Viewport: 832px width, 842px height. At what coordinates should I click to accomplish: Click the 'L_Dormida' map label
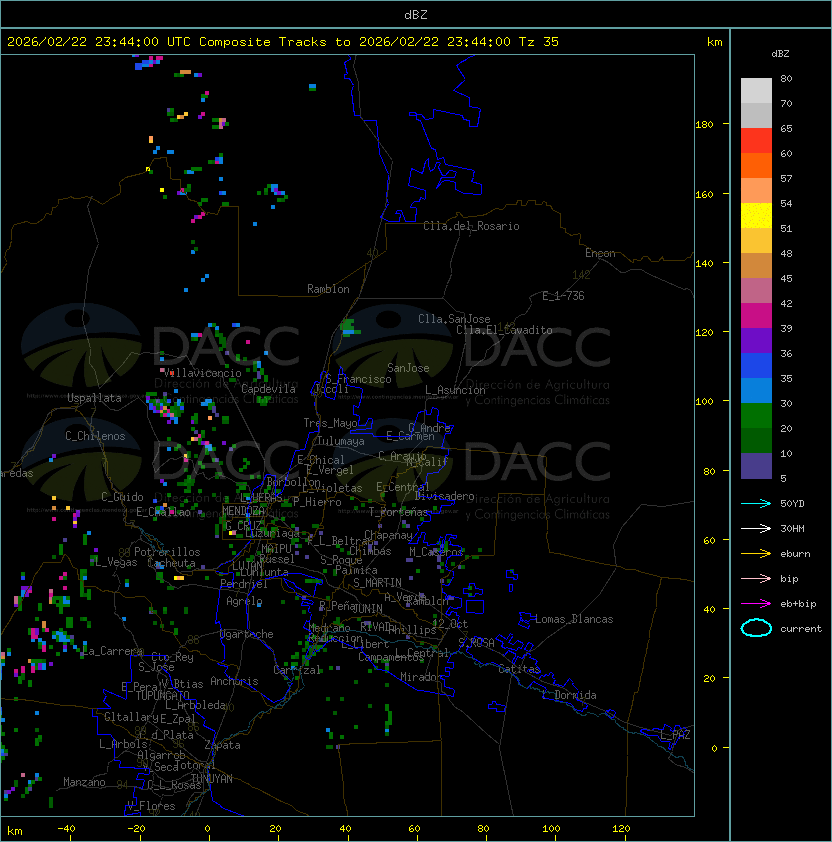(x=569, y=695)
